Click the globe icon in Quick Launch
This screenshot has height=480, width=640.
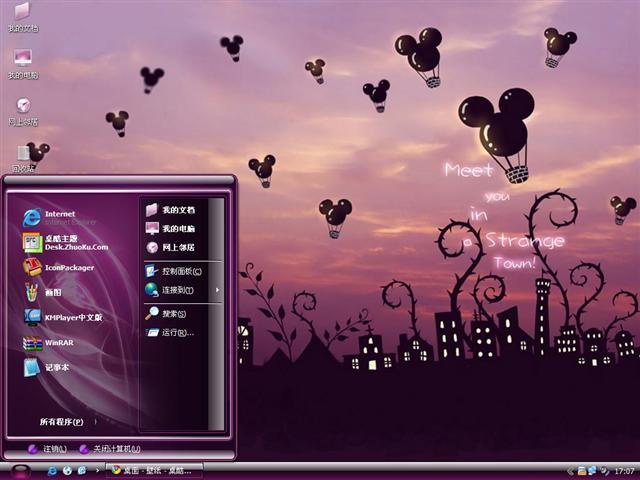[x=67, y=471]
